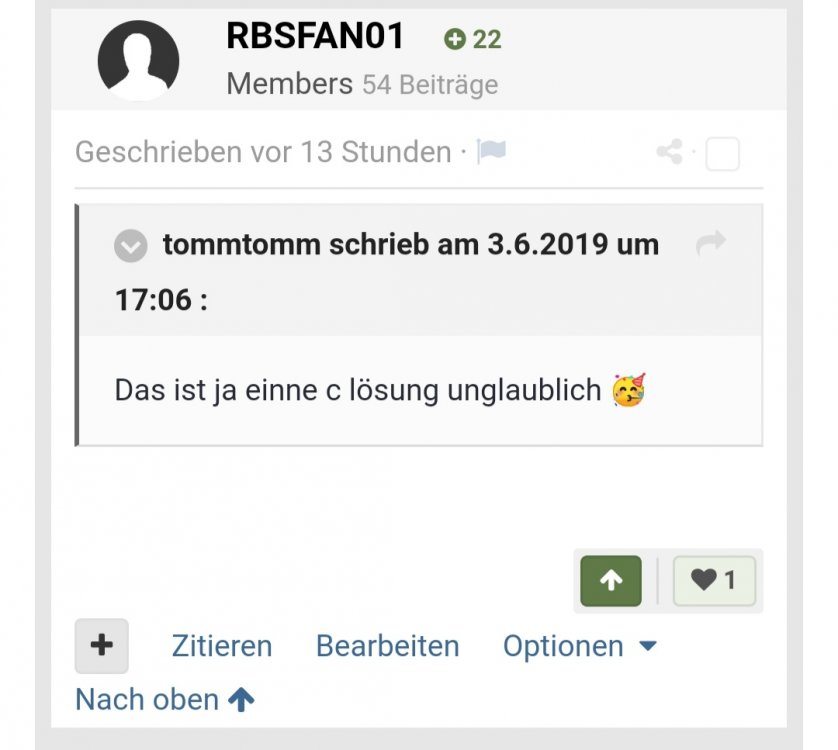Share this post via share icon

click(x=670, y=151)
